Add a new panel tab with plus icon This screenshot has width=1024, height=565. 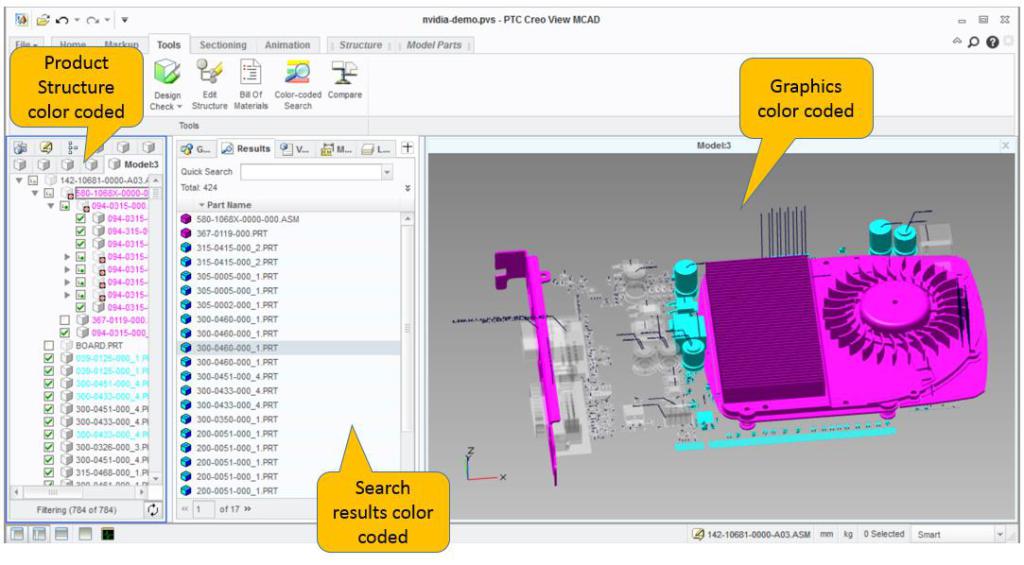click(x=407, y=148)
